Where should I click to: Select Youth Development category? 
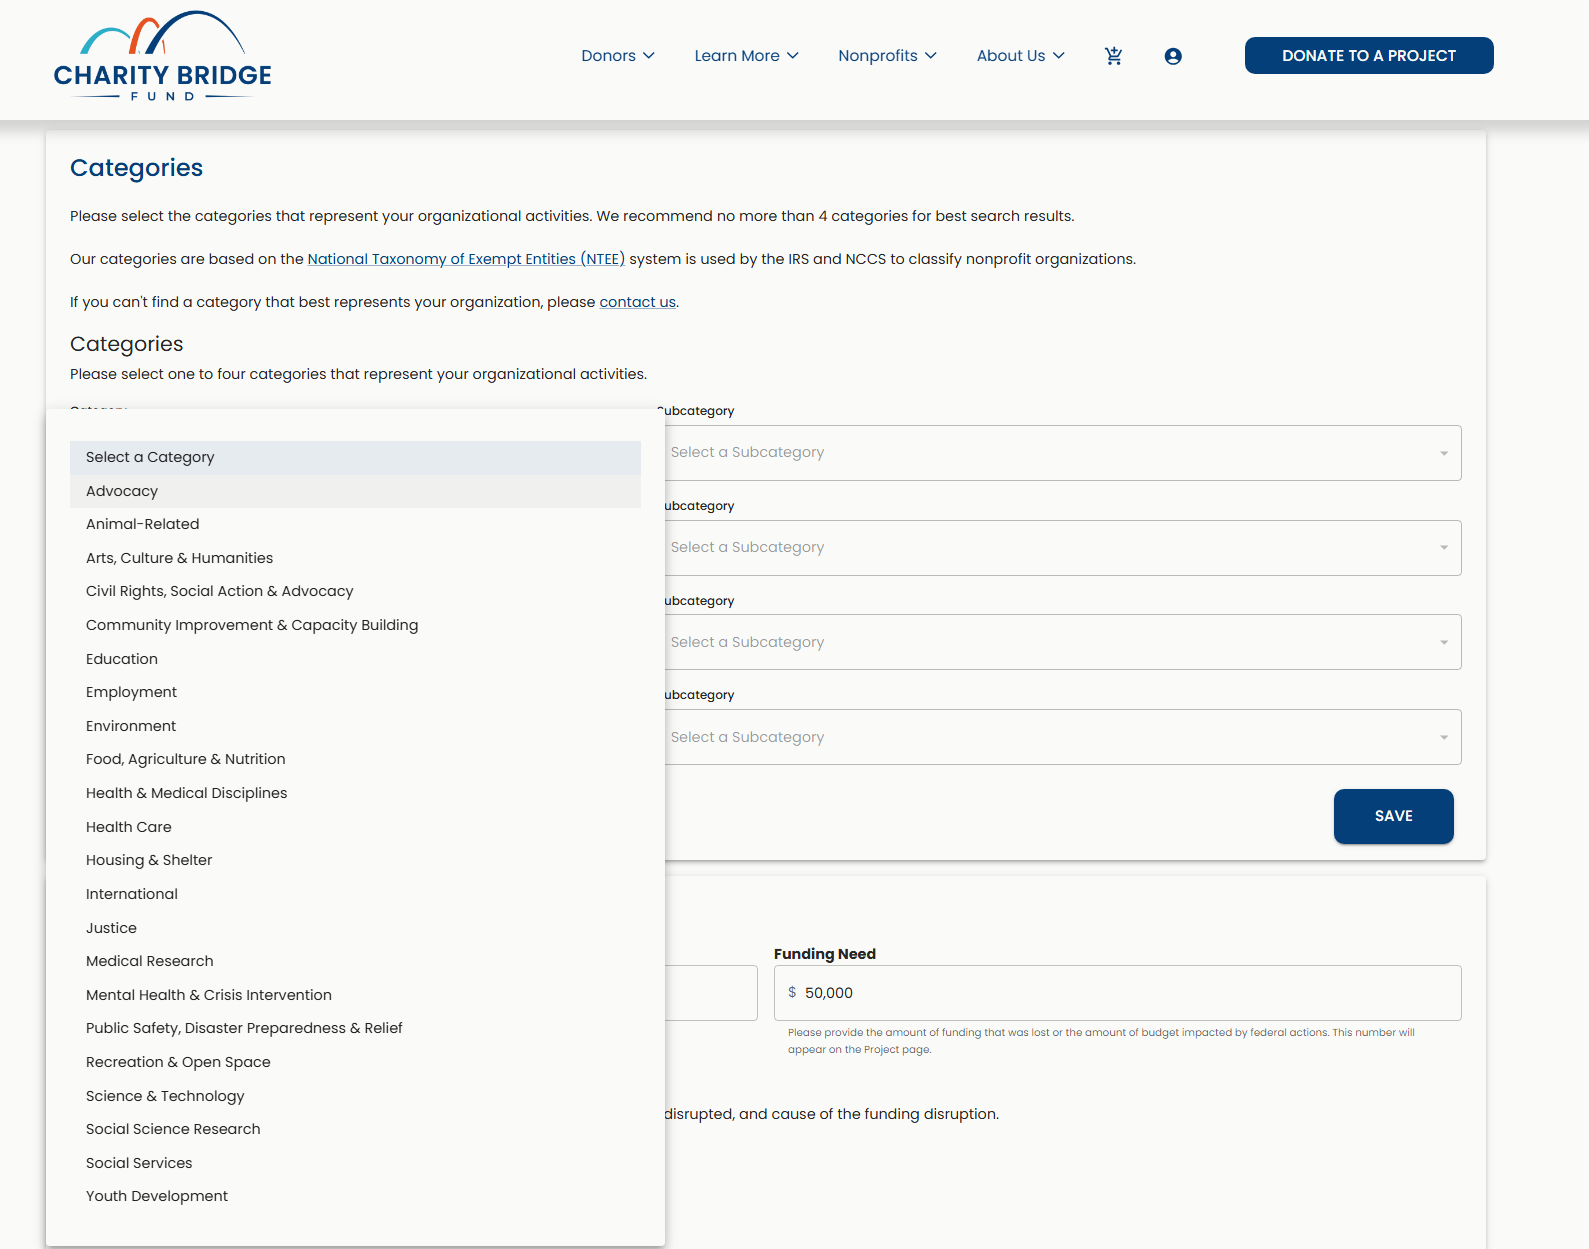click(x=355, y=1196)
